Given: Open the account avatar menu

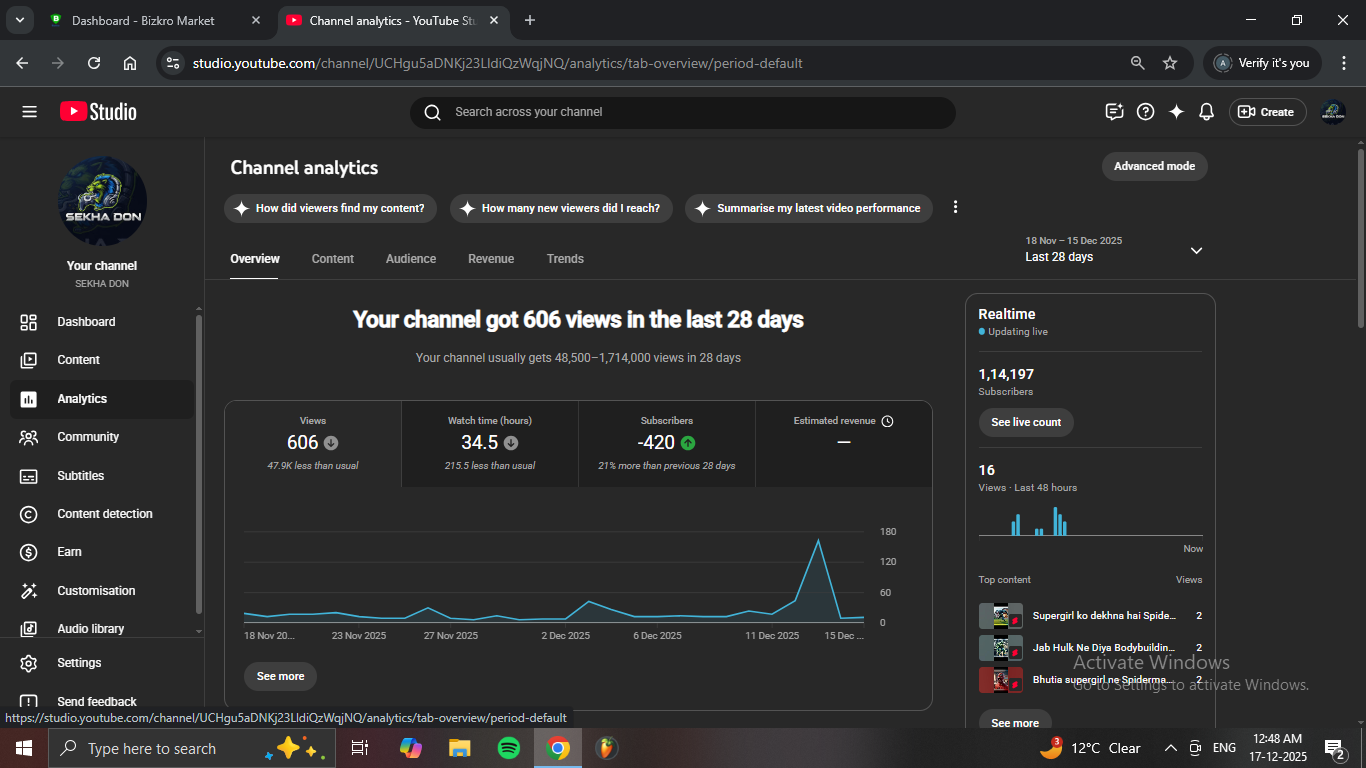Looking at the screenshot, I should [1332, 112].
